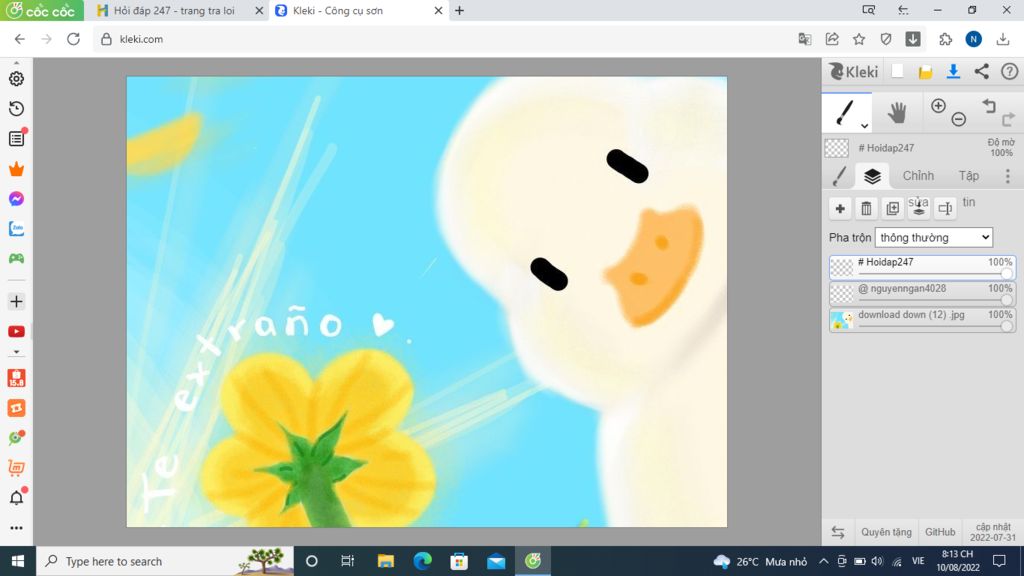Open an image file in Kleki

(925, 72)
